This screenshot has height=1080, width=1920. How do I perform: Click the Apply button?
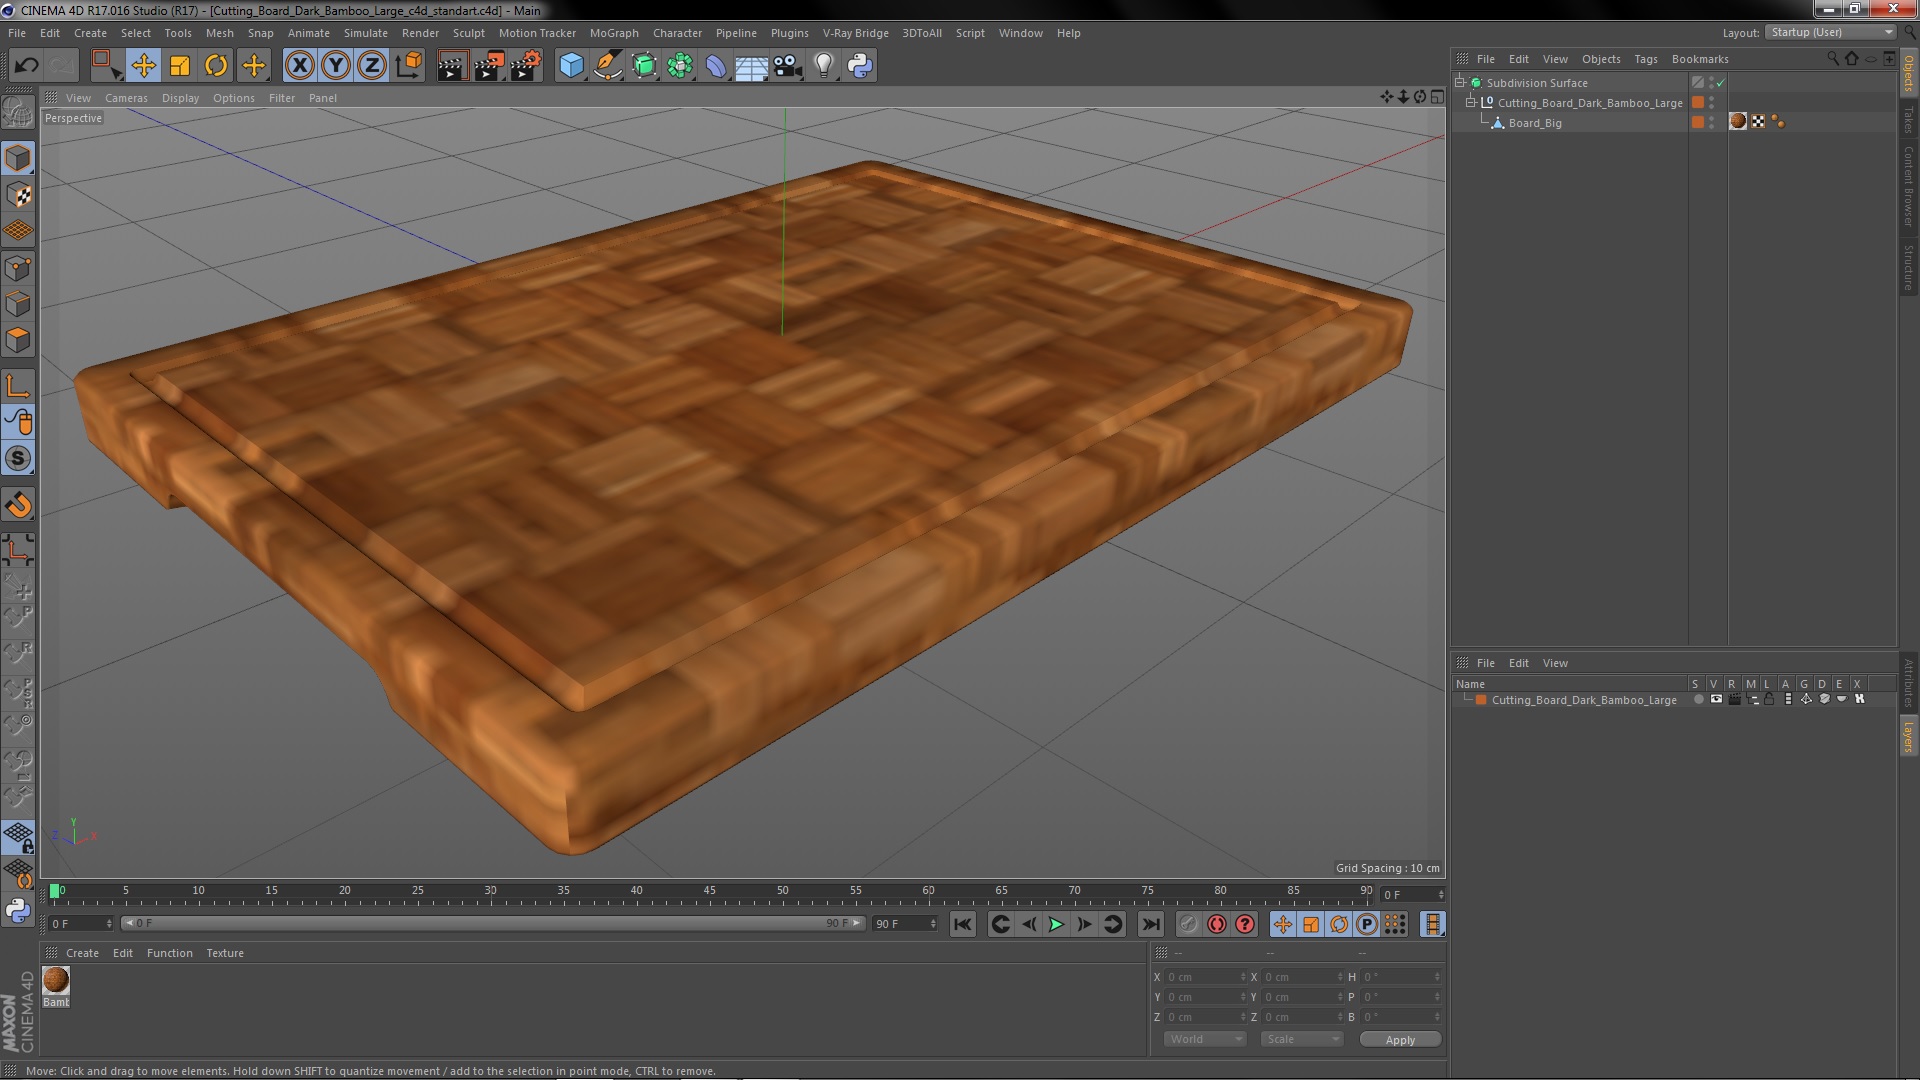click(x=1400, y=1040)
